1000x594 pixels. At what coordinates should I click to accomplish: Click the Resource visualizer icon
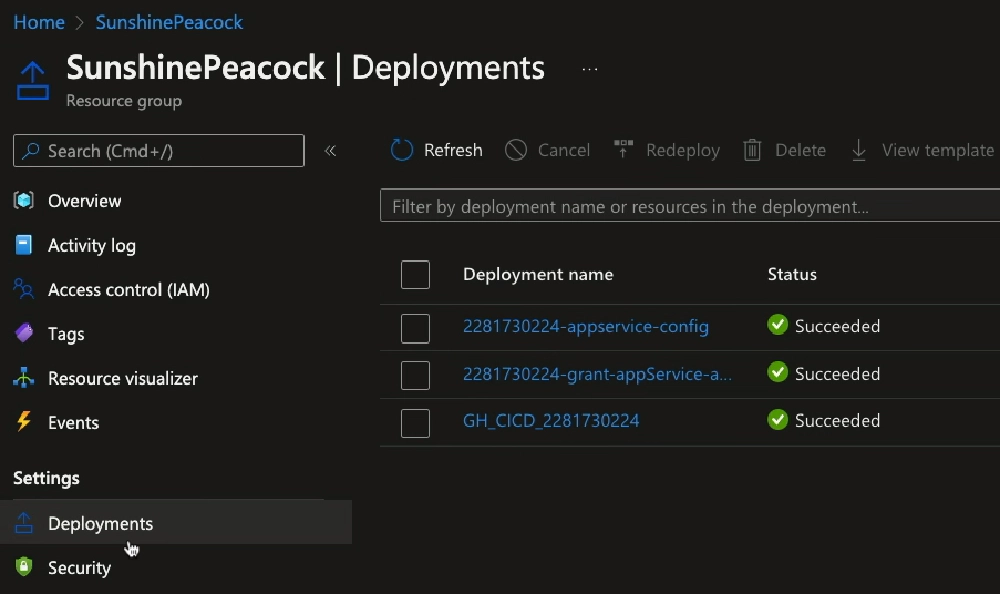(x=24, y=378)
